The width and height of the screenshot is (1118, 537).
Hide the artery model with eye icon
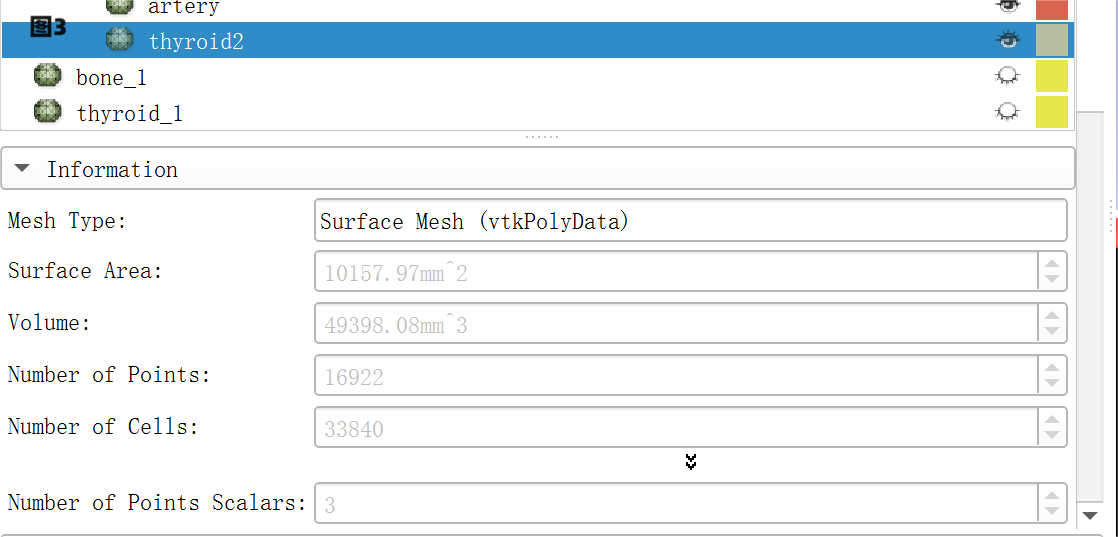(x=1008, y=6)
